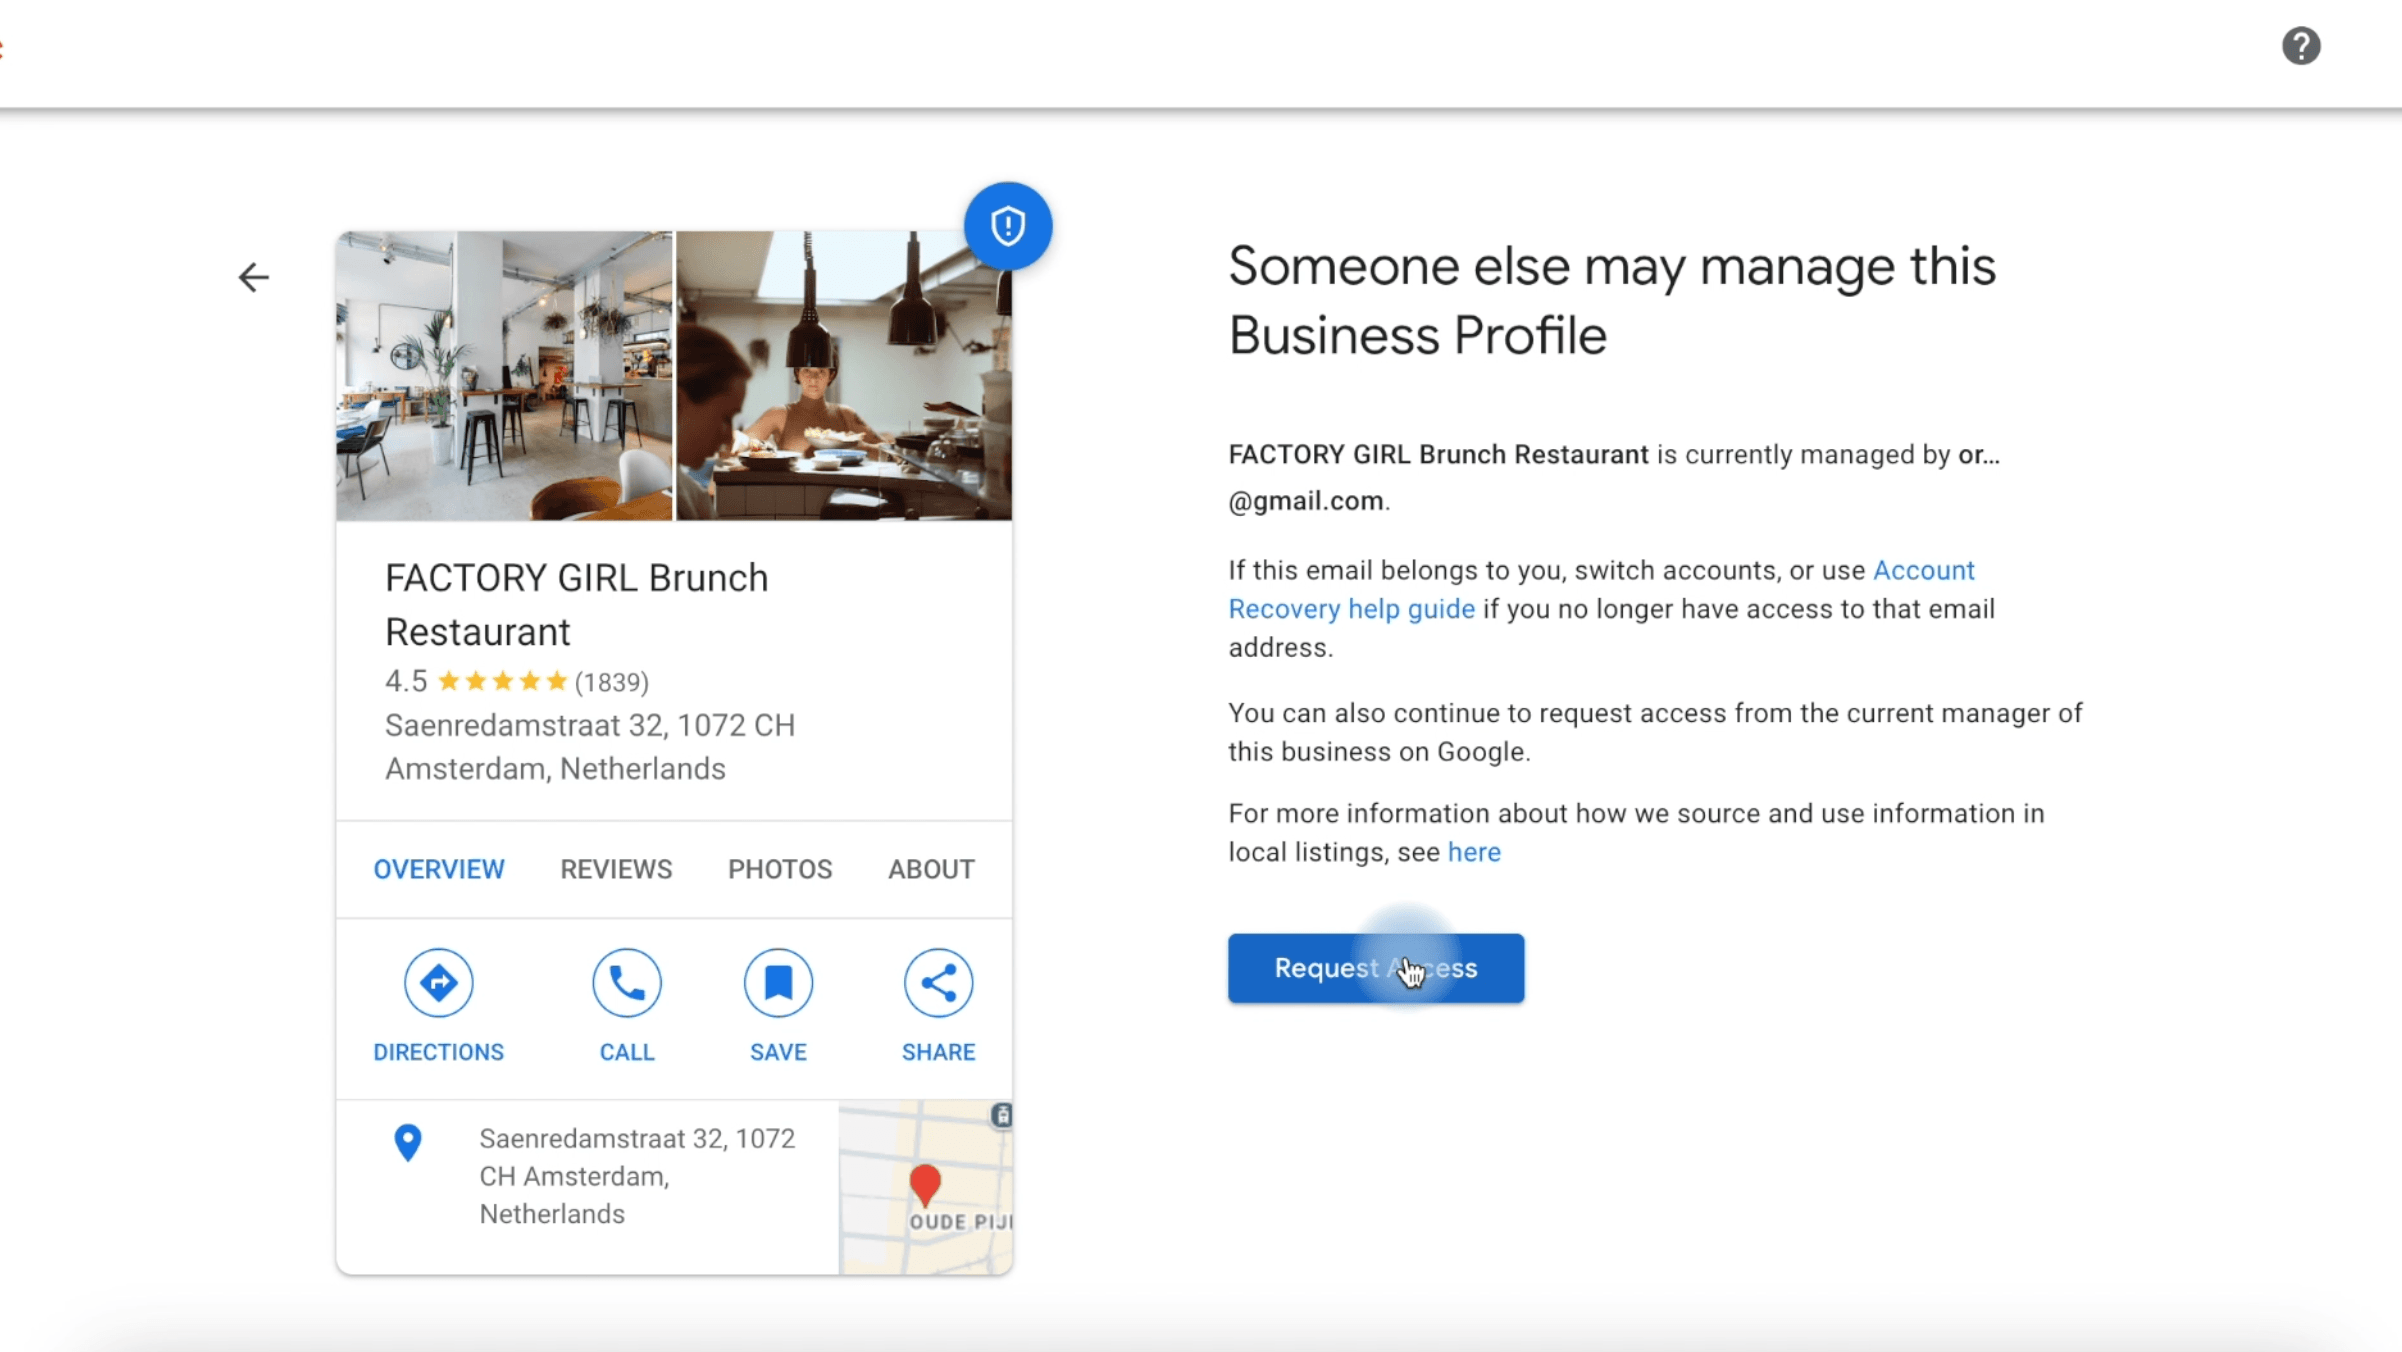Click the help question mark icon
The image size is (2402, 1352).
click(x=2300, y=46)
